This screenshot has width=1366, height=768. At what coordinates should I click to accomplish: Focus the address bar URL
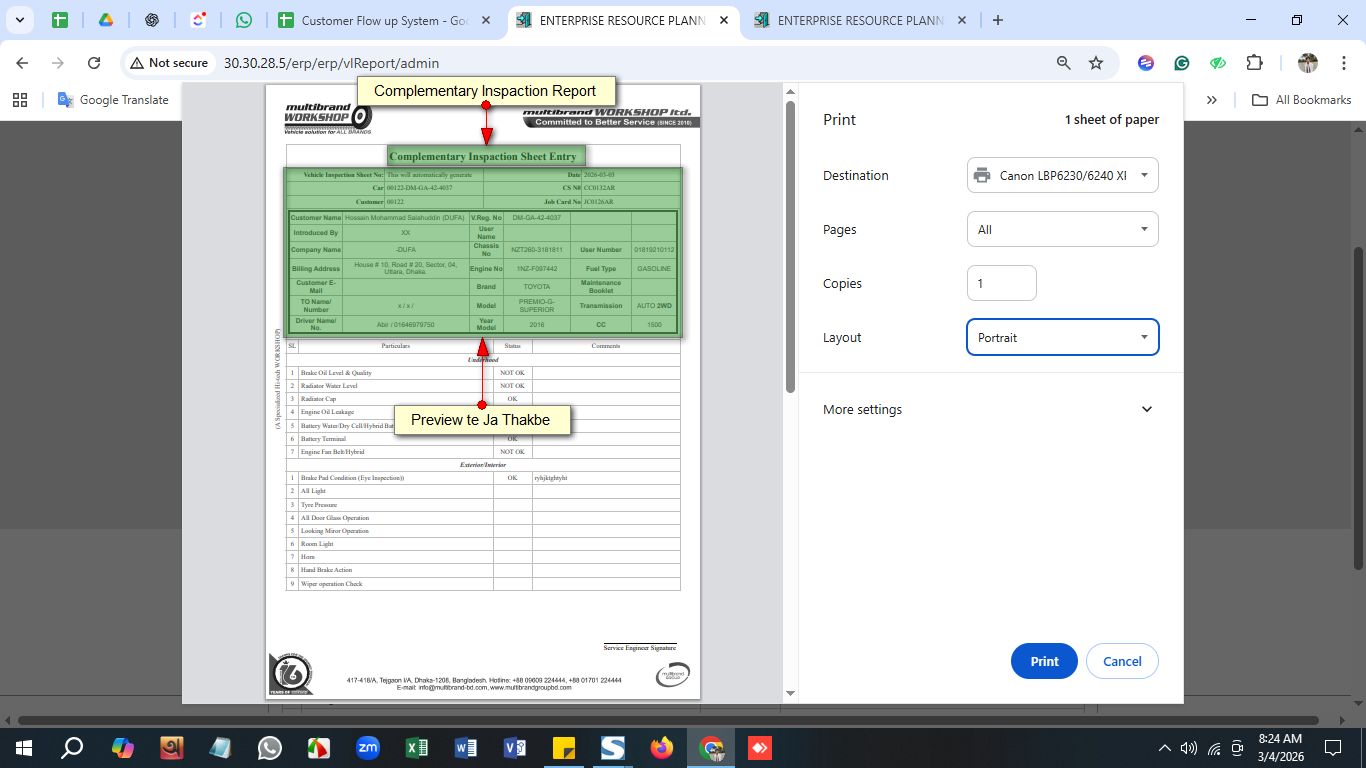pos(331,63)
